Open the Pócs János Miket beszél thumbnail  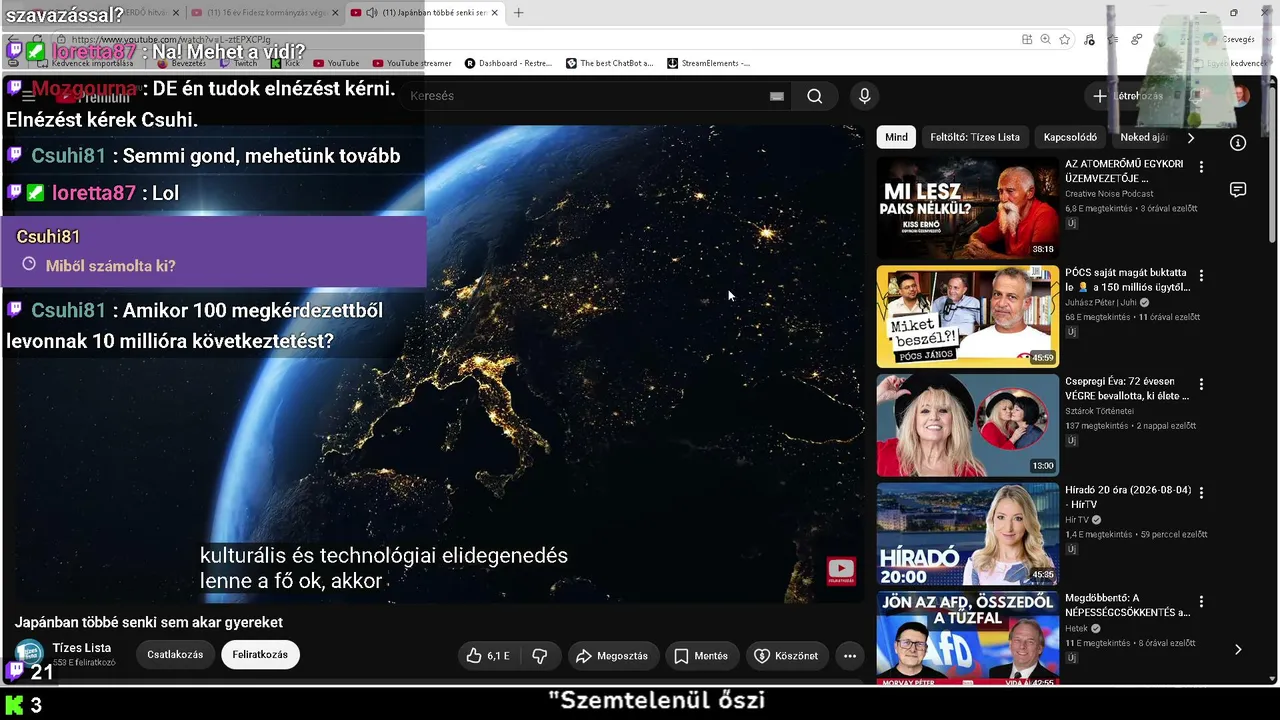[967, 316]
